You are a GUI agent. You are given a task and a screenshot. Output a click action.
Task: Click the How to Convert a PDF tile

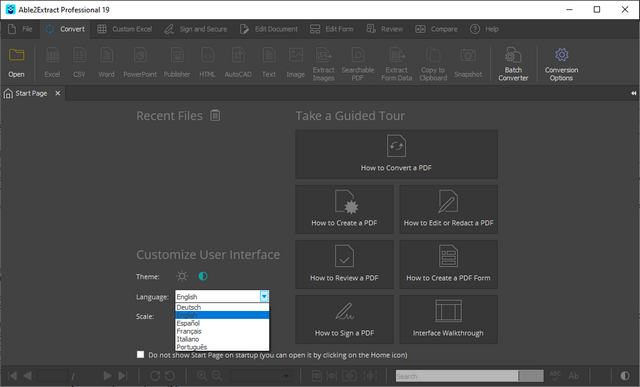pyautogui.click(x=396, y=154)
